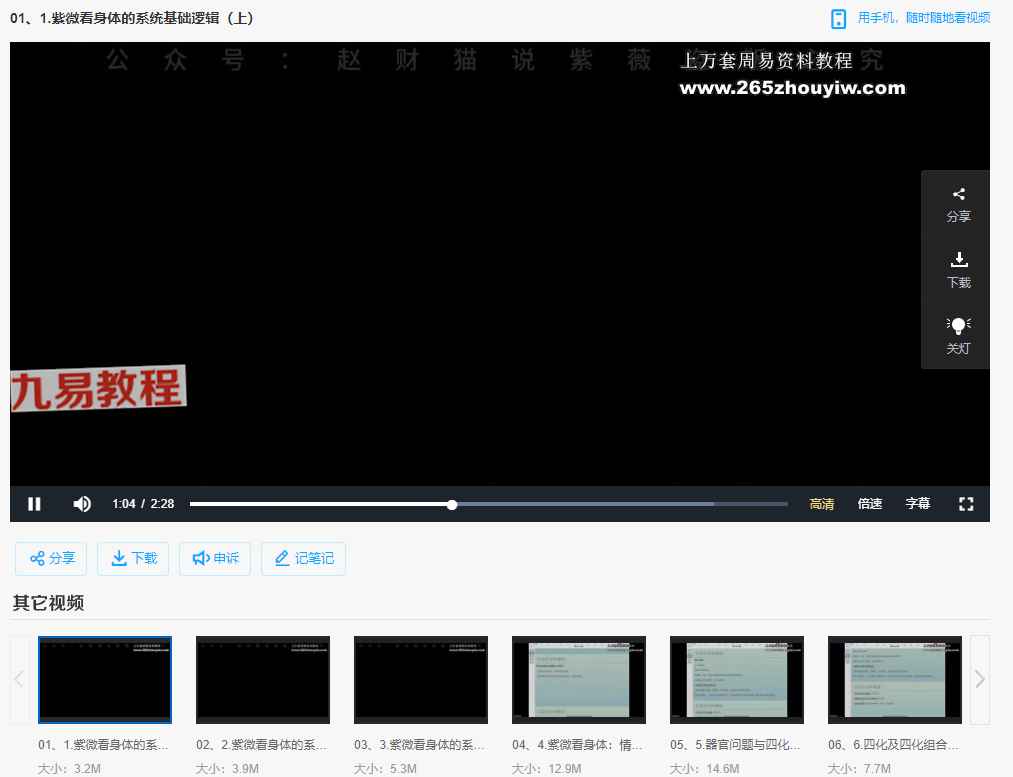
Task: Click the share icon in side panel
Action: 958,204
